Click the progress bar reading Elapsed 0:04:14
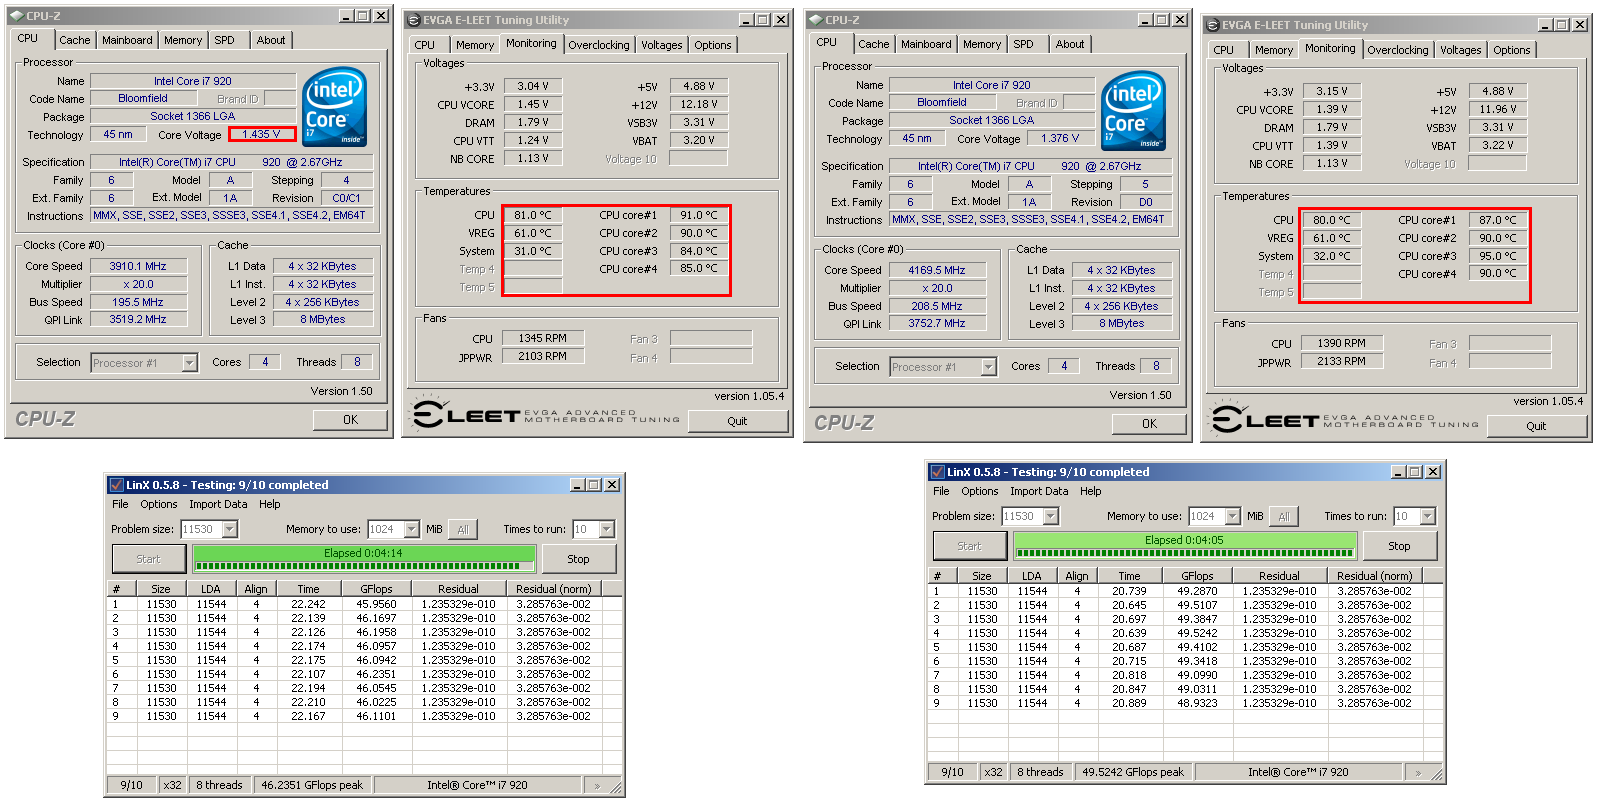 click(364, 559)
